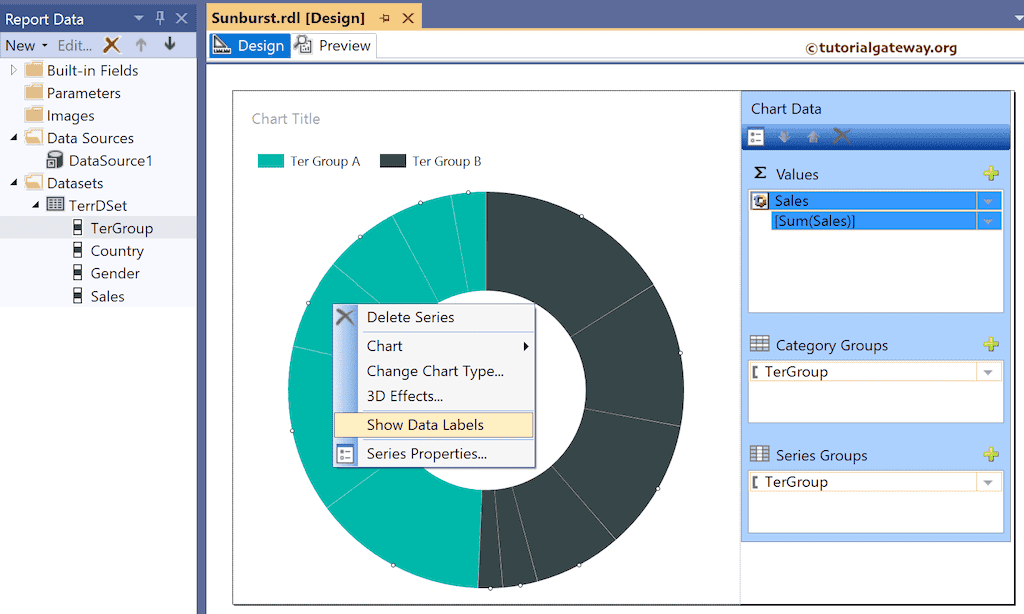
Task: Add a new value with the green plus icon
Action: 991,173
